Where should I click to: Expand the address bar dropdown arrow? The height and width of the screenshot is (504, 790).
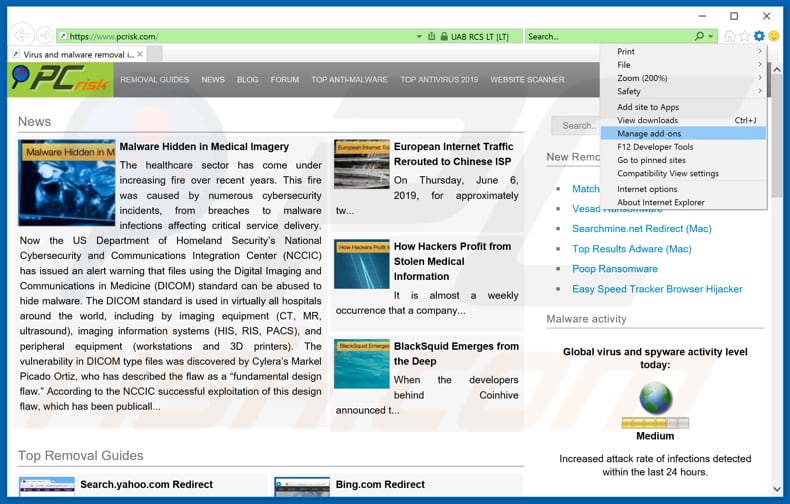click(x=419, y=36)
